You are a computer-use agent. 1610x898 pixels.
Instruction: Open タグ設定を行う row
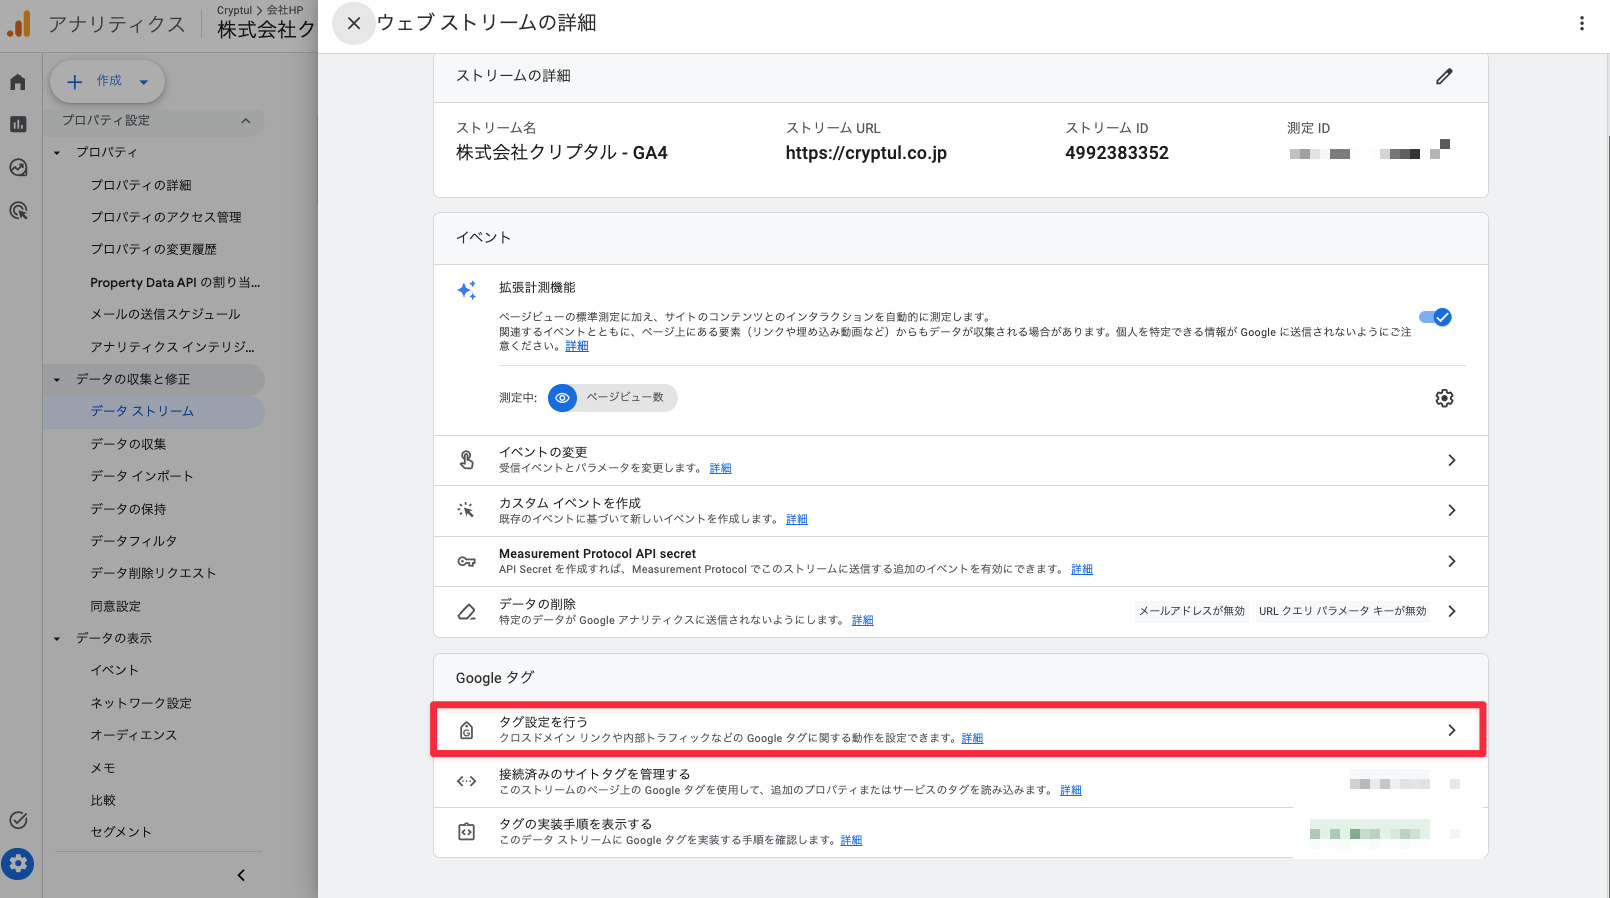tap(960, 730)
